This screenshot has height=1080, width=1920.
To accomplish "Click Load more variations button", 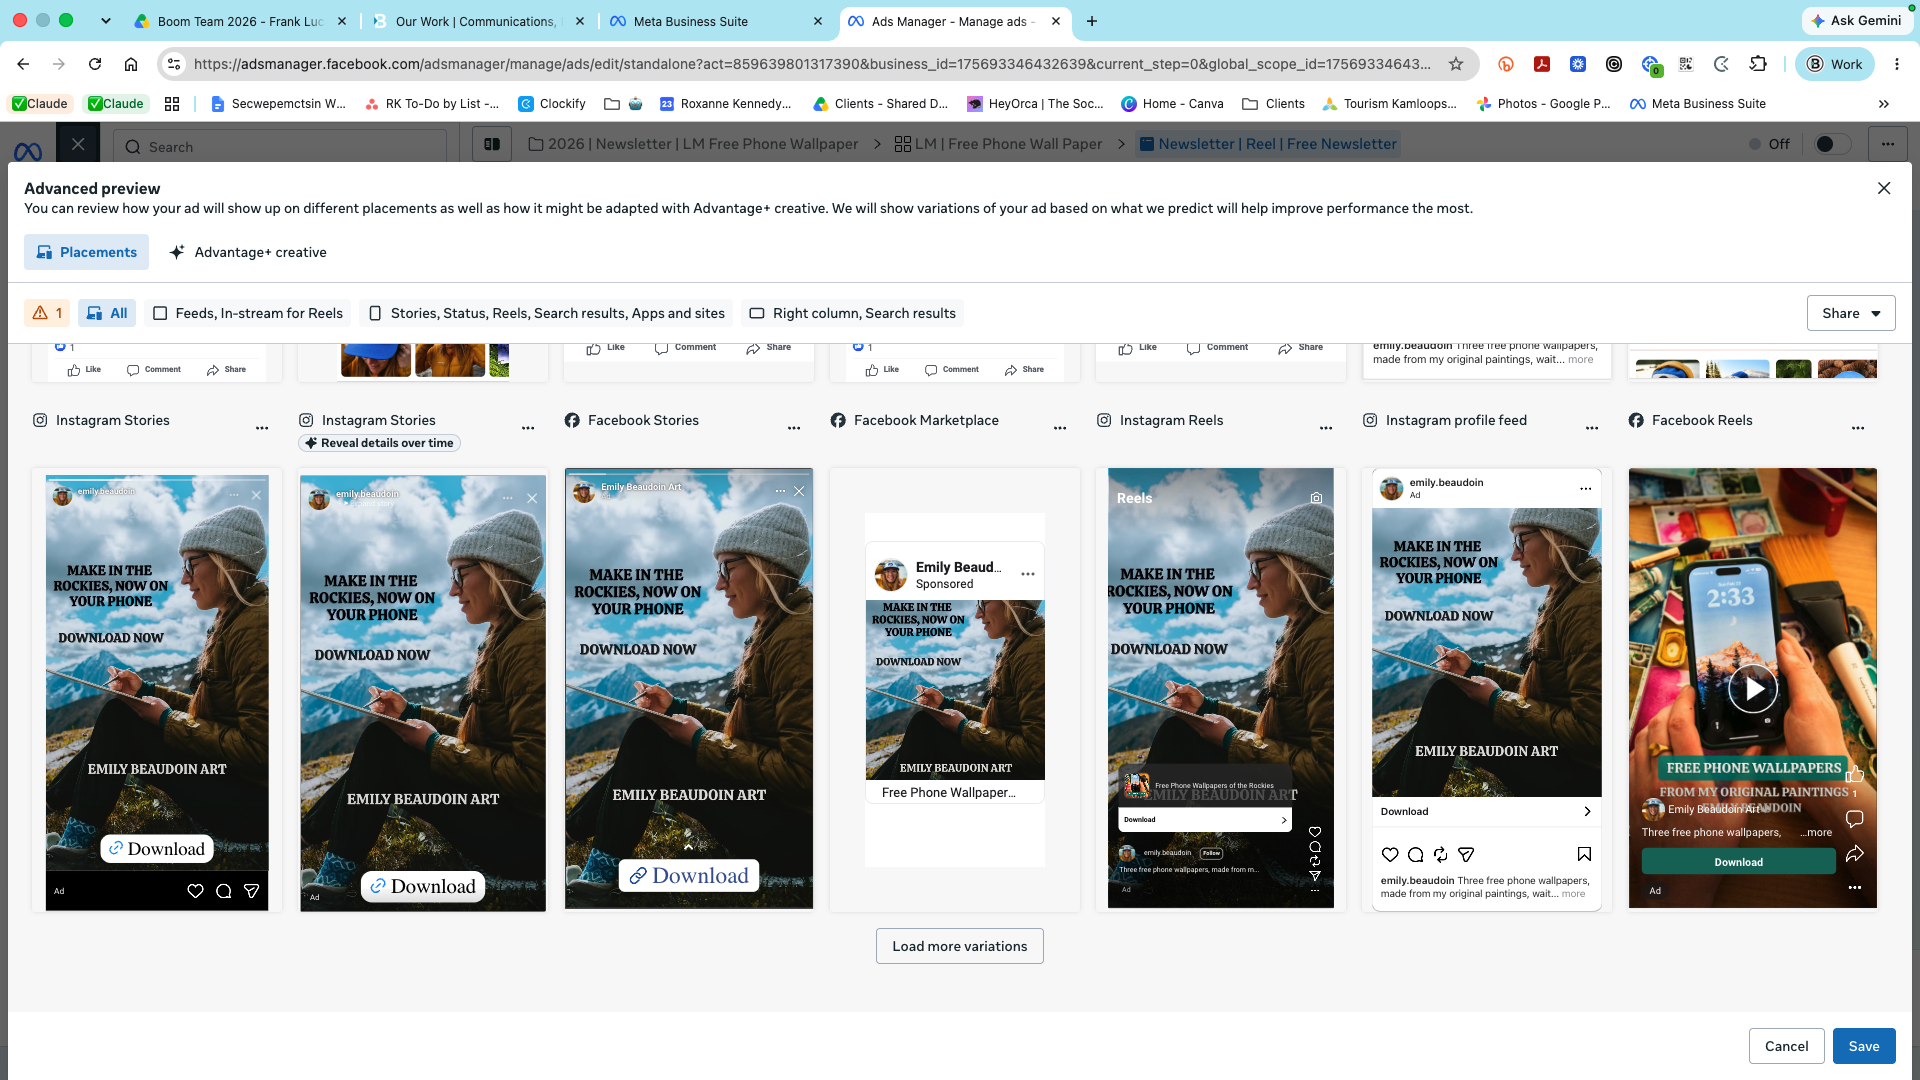I will click(960, 946).
